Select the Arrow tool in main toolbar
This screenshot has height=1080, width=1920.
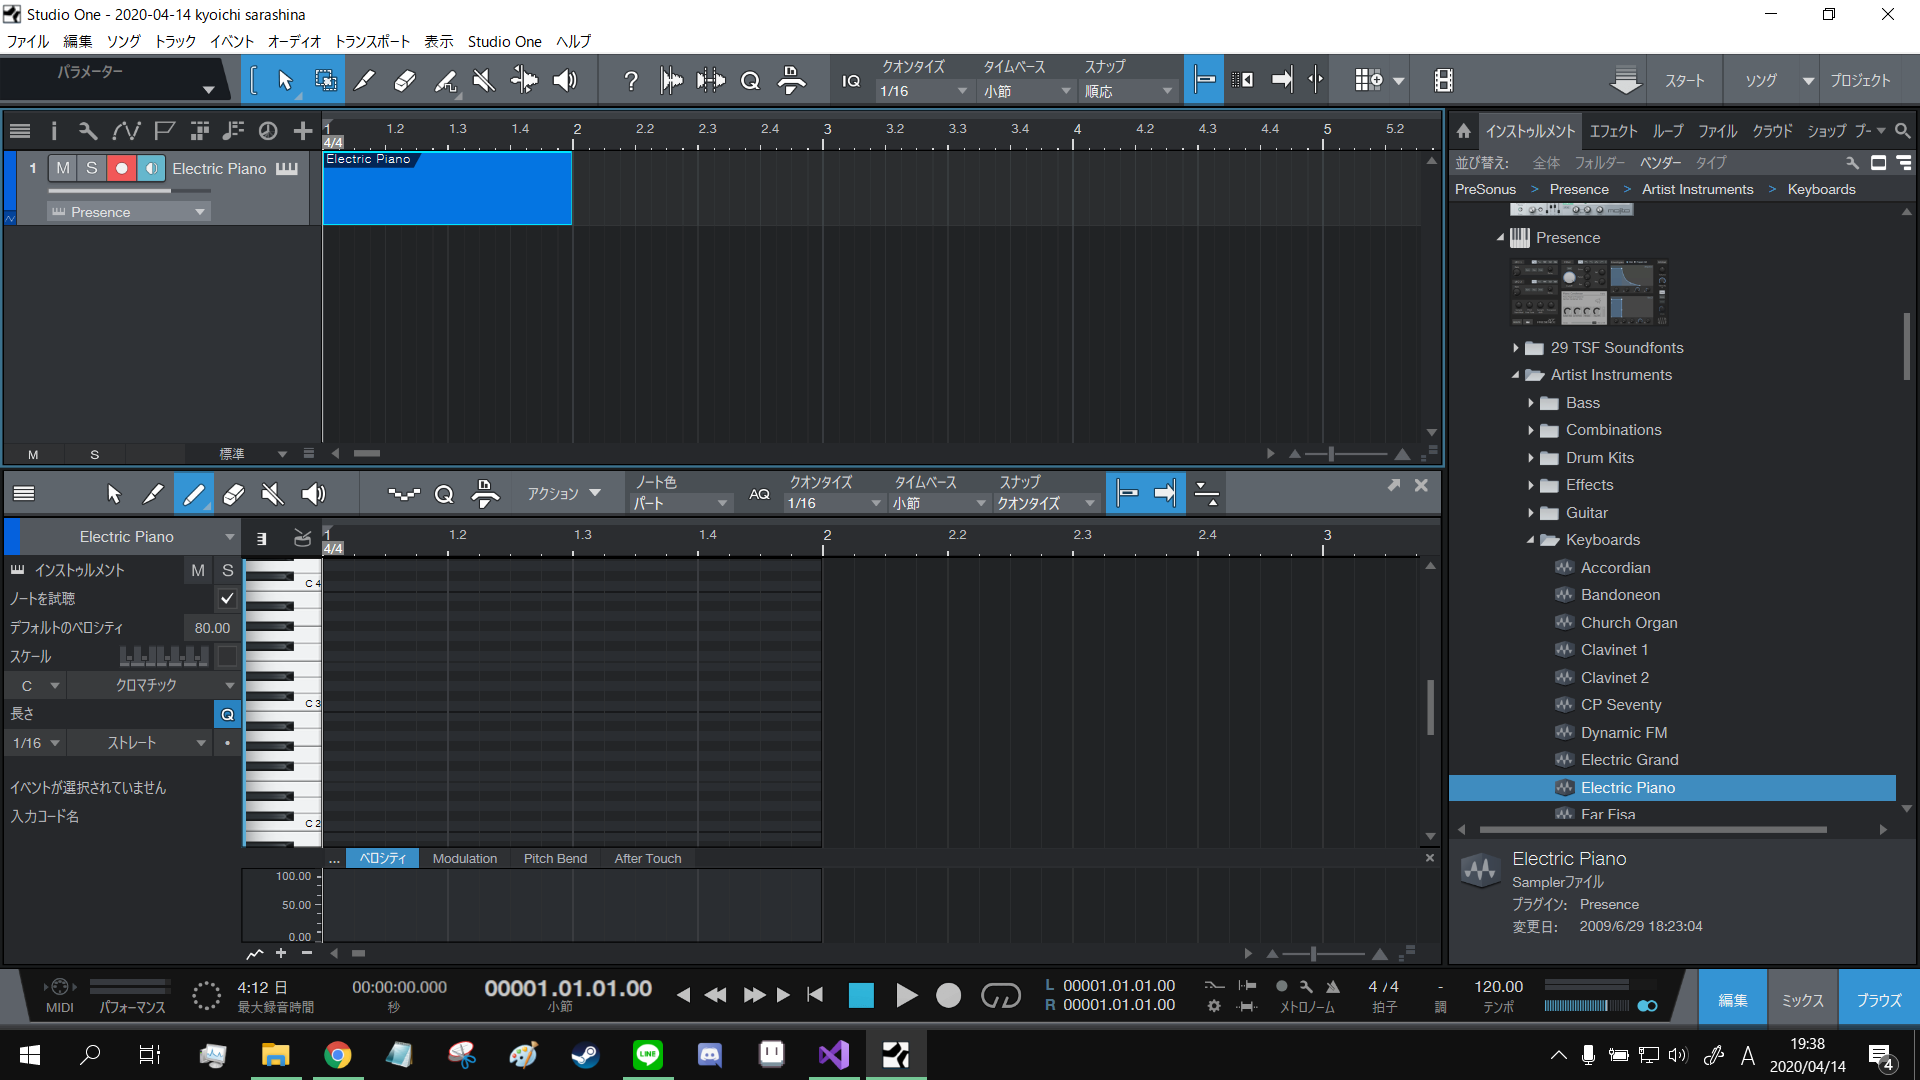point(285,81)
